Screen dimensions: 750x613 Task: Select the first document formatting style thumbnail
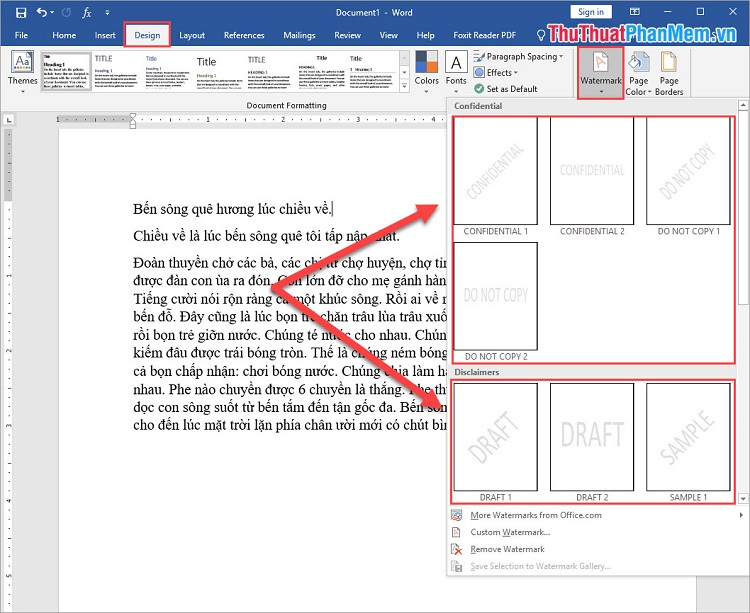66,71
